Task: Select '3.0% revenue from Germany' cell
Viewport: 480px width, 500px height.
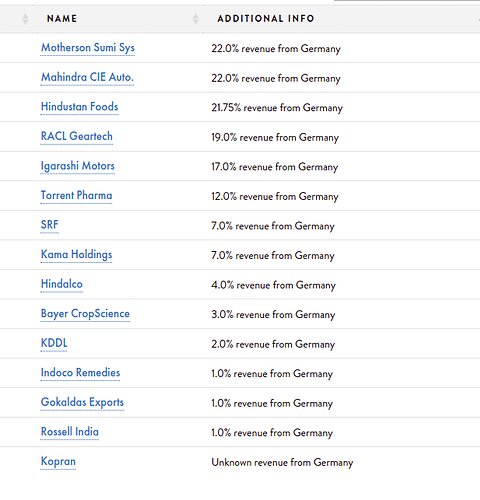Action: pyautogui.click(x=273, y=315)
